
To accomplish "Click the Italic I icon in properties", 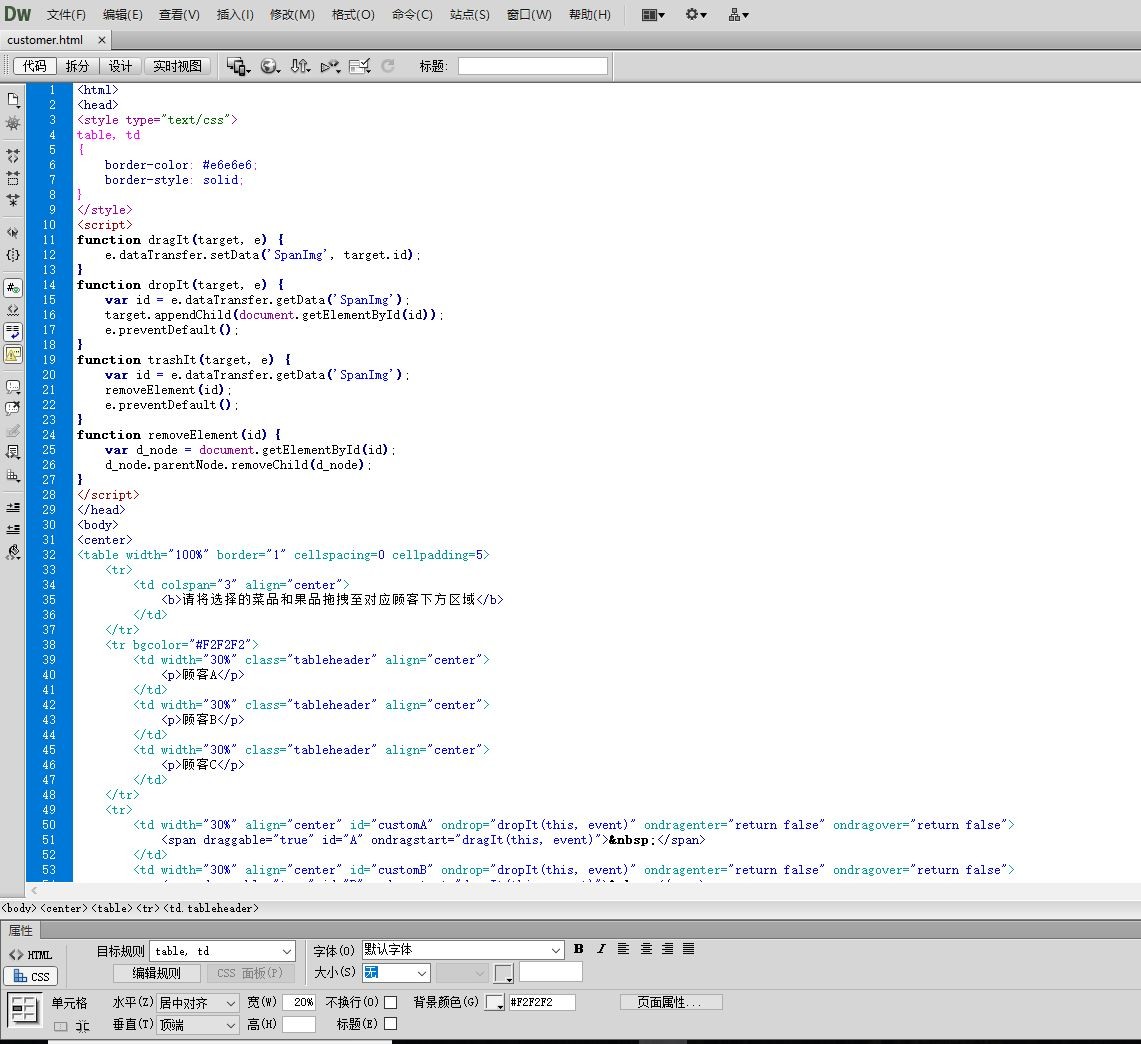I will [601, 949].
